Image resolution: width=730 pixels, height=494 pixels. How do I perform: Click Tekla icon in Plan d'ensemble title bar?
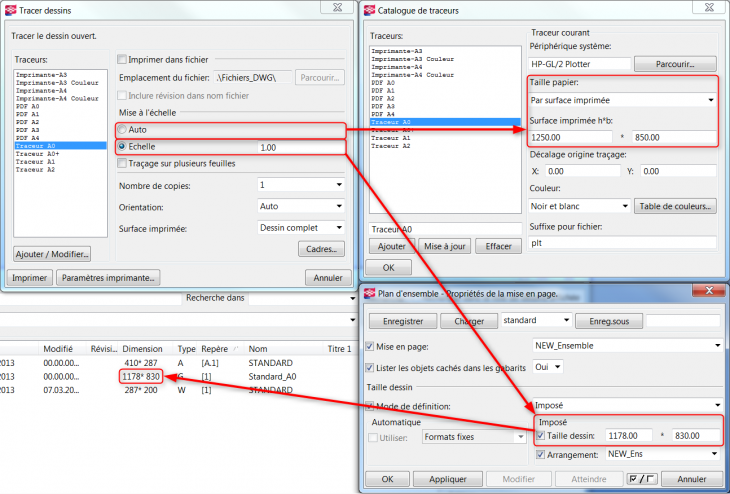click(x=369, y=294)
